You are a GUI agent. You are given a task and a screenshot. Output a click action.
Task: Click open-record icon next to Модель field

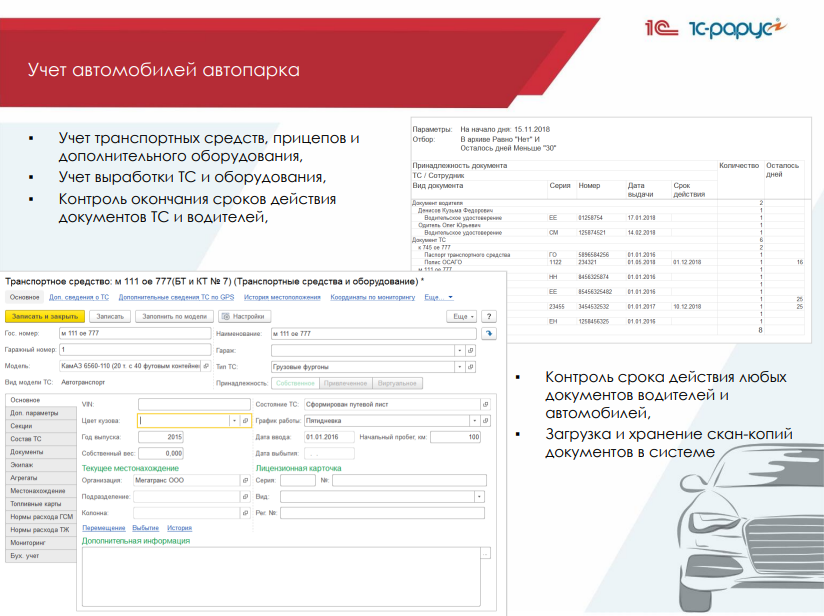[206, 367]
